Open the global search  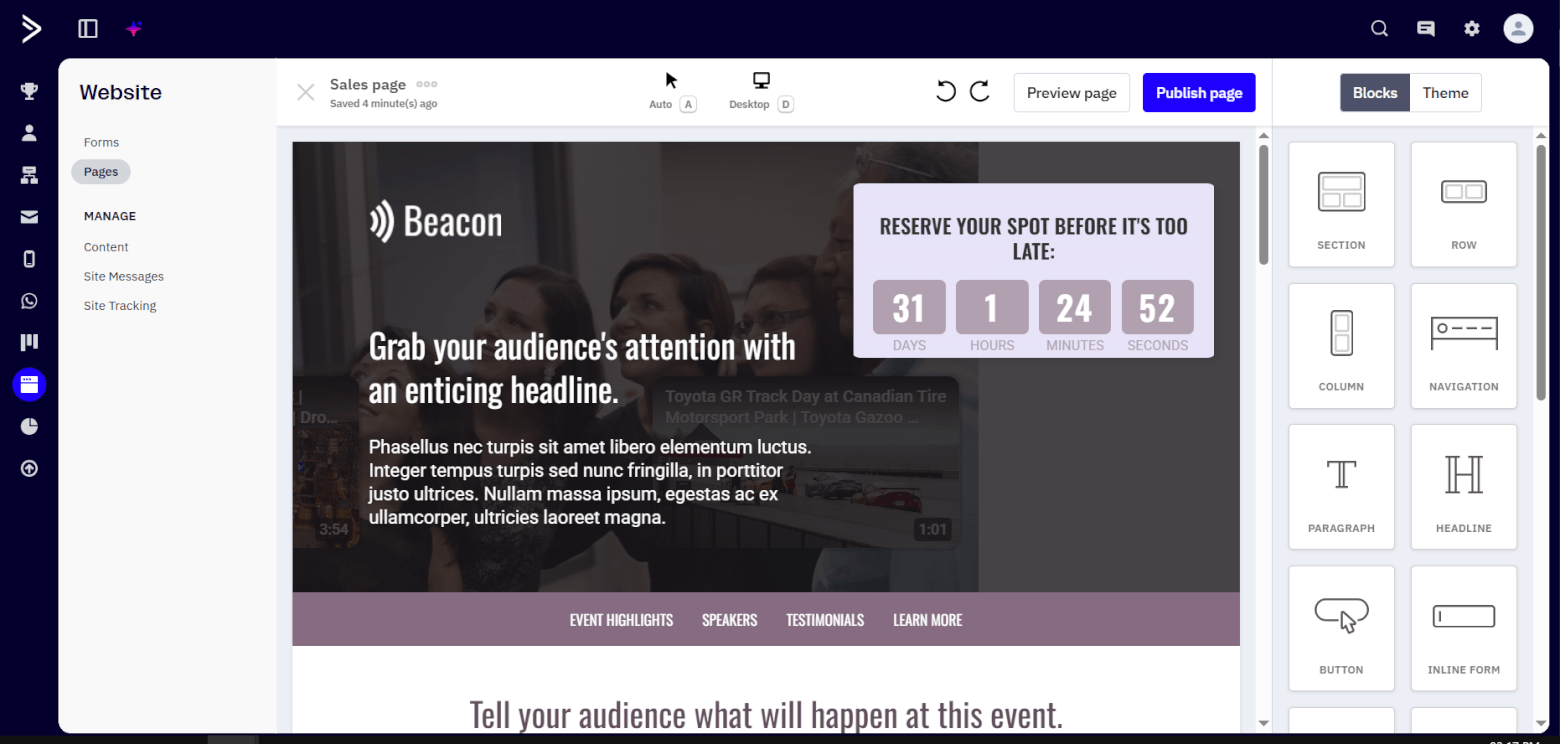point(1379,28)
